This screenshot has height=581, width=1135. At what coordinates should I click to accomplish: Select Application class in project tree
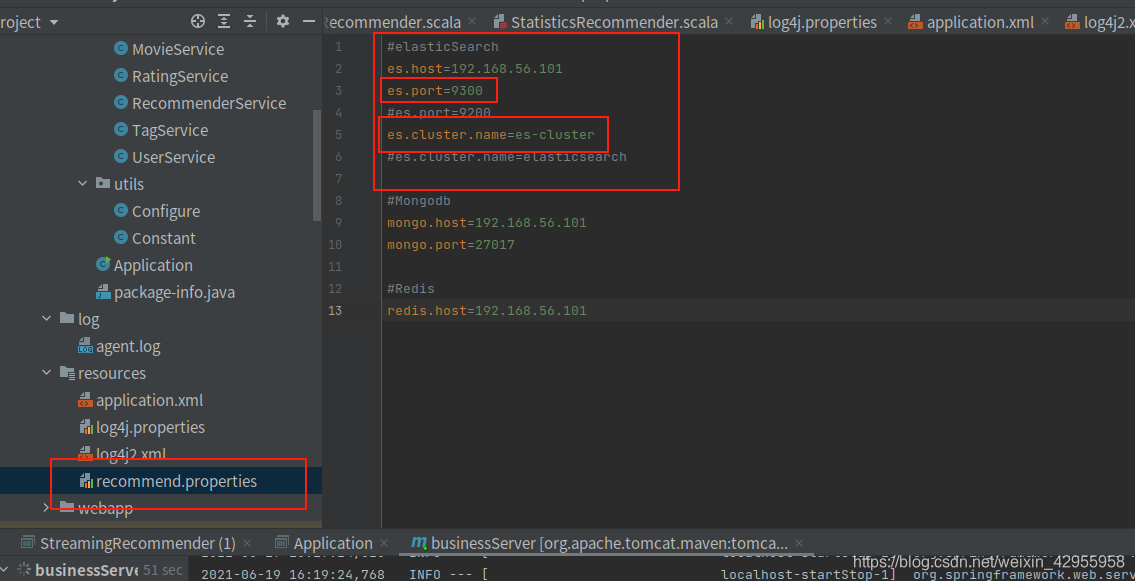tap(153, 266)
